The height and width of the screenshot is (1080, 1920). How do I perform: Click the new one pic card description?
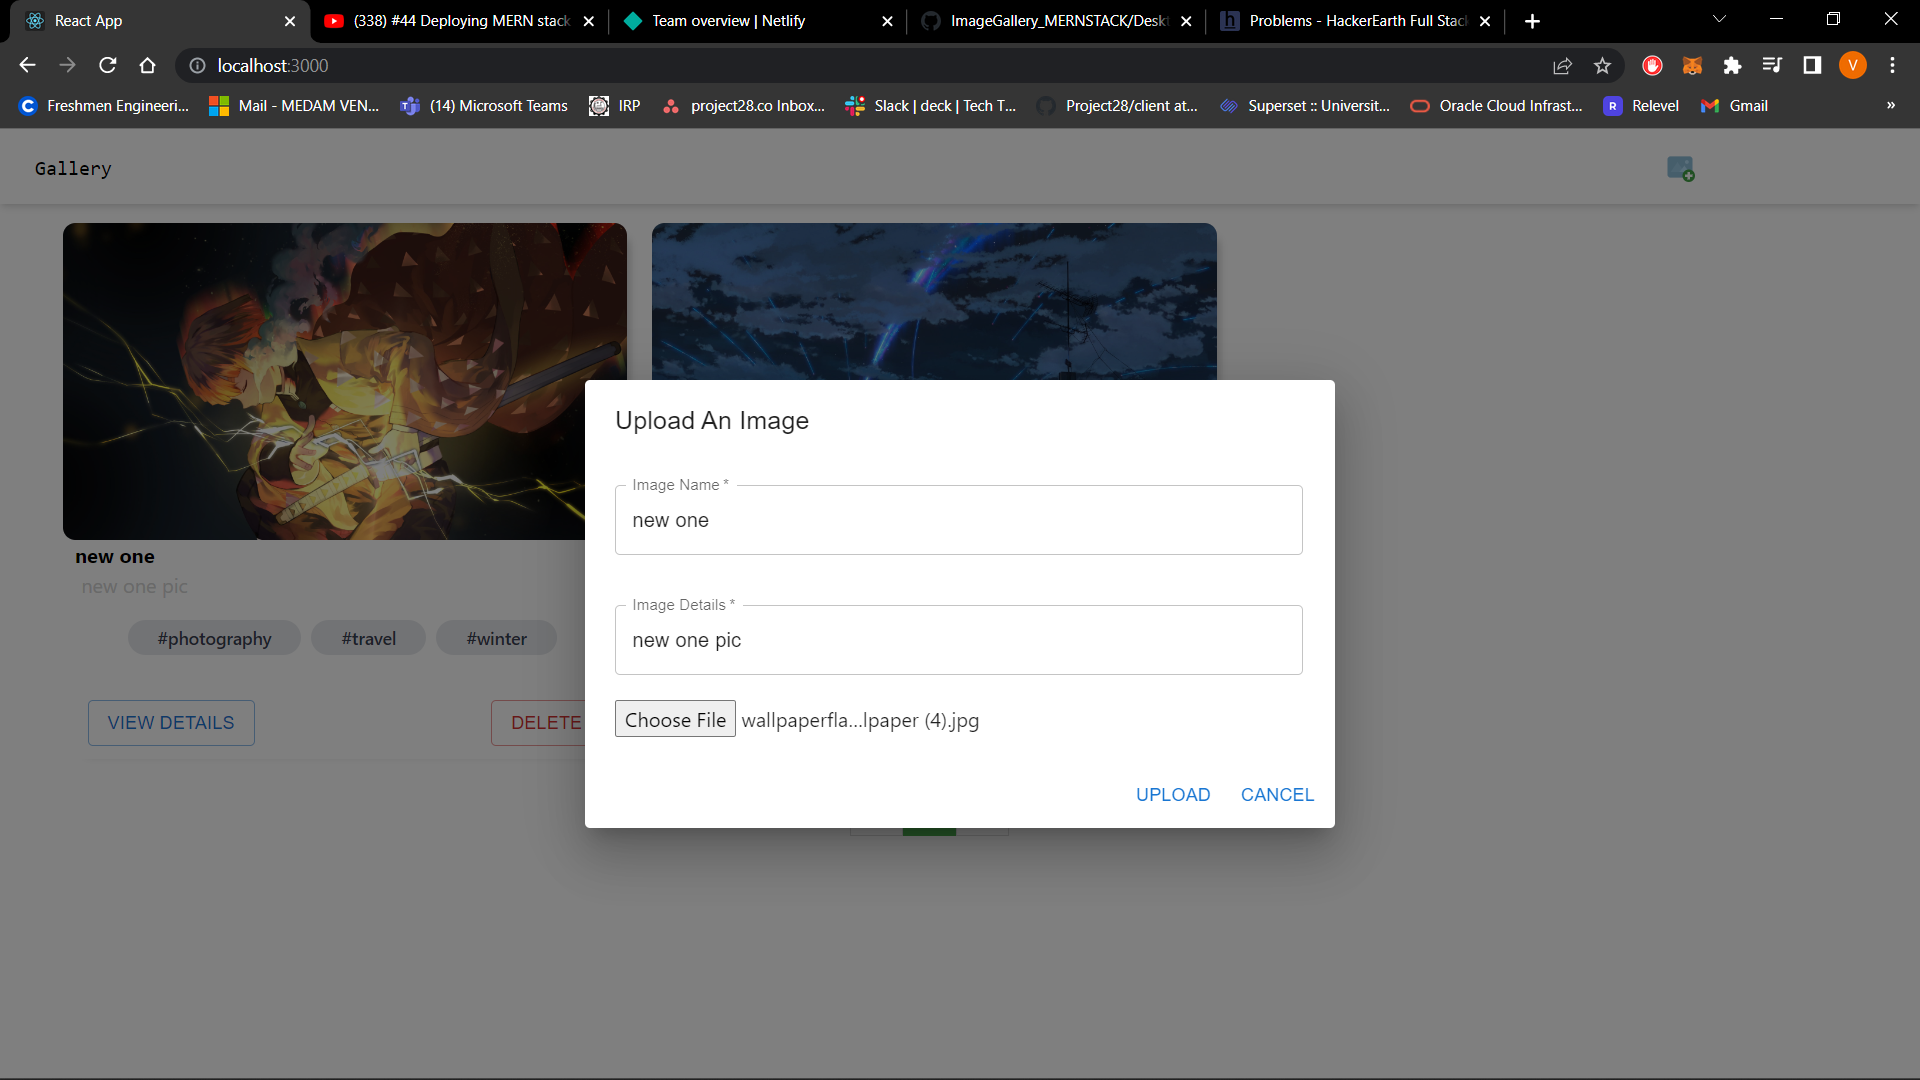tap(135, 587)
